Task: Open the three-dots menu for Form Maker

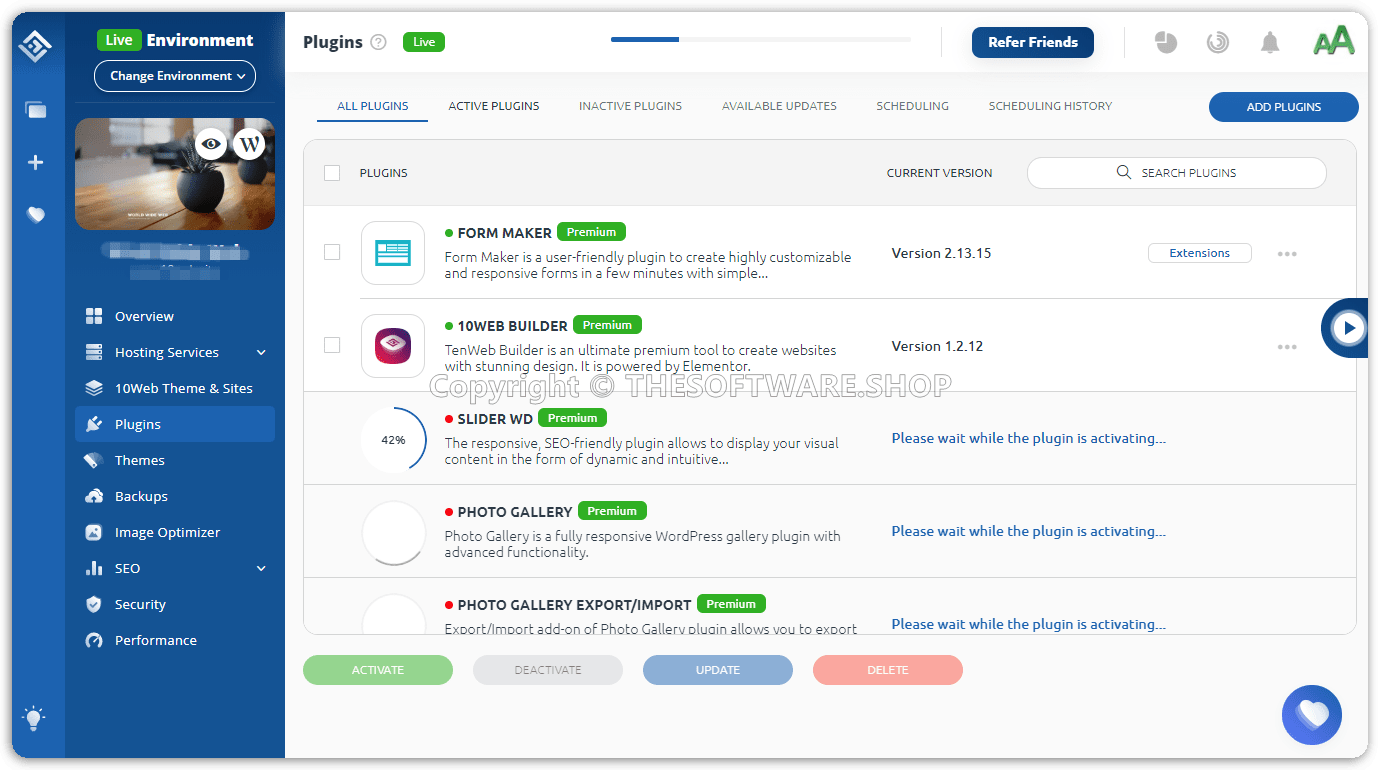Action: [x=1287, y=254]
